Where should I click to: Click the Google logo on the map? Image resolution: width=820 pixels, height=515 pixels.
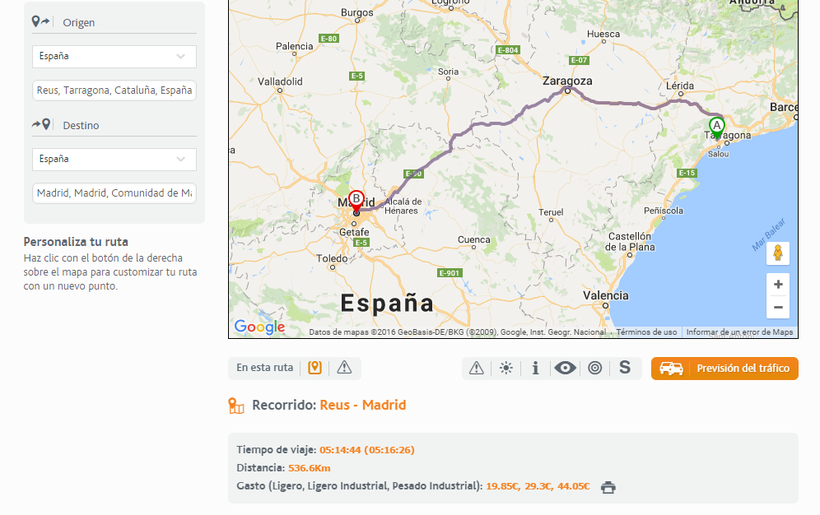259,327
